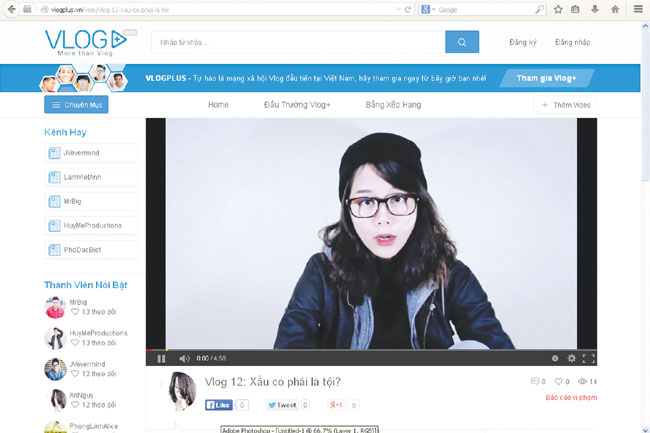Open the Đăng ký sign-up link
This screenshot has height=433, width=650.
(523, 42)
